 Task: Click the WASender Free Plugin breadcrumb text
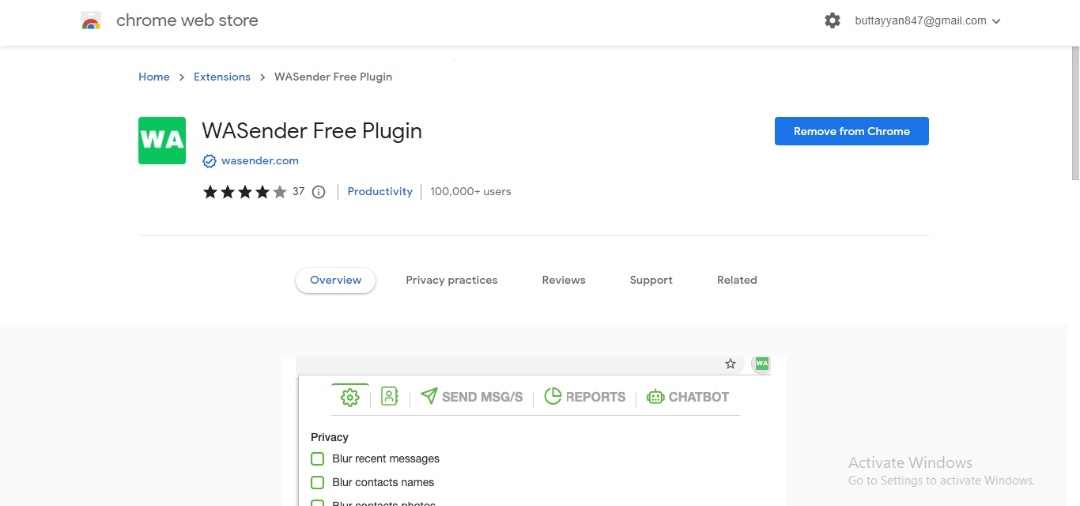click(333, 77)
